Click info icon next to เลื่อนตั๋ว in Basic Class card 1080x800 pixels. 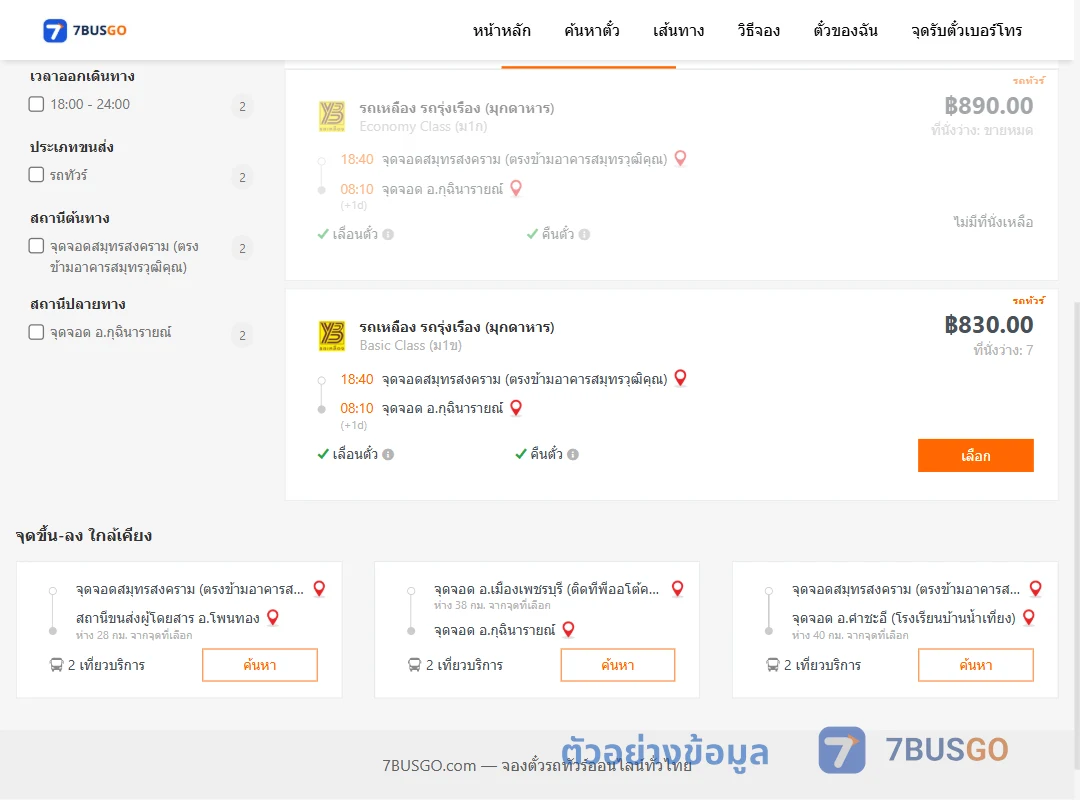(x=388, y=454)
